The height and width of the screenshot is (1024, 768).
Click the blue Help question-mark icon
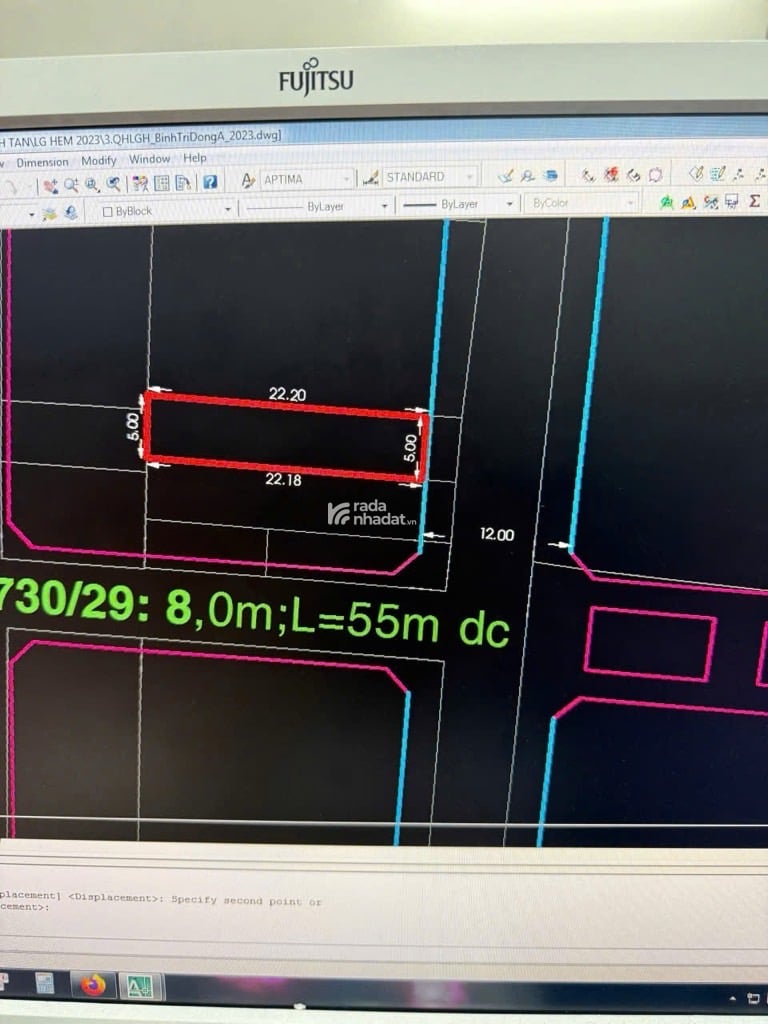(x=210, y=182)
